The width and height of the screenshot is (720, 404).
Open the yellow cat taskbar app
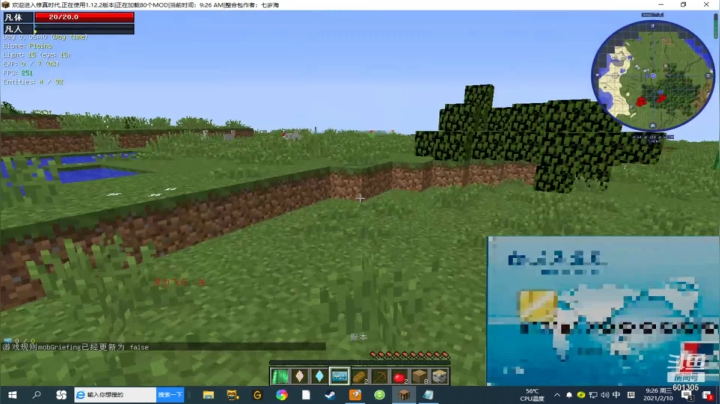[233, 395]
